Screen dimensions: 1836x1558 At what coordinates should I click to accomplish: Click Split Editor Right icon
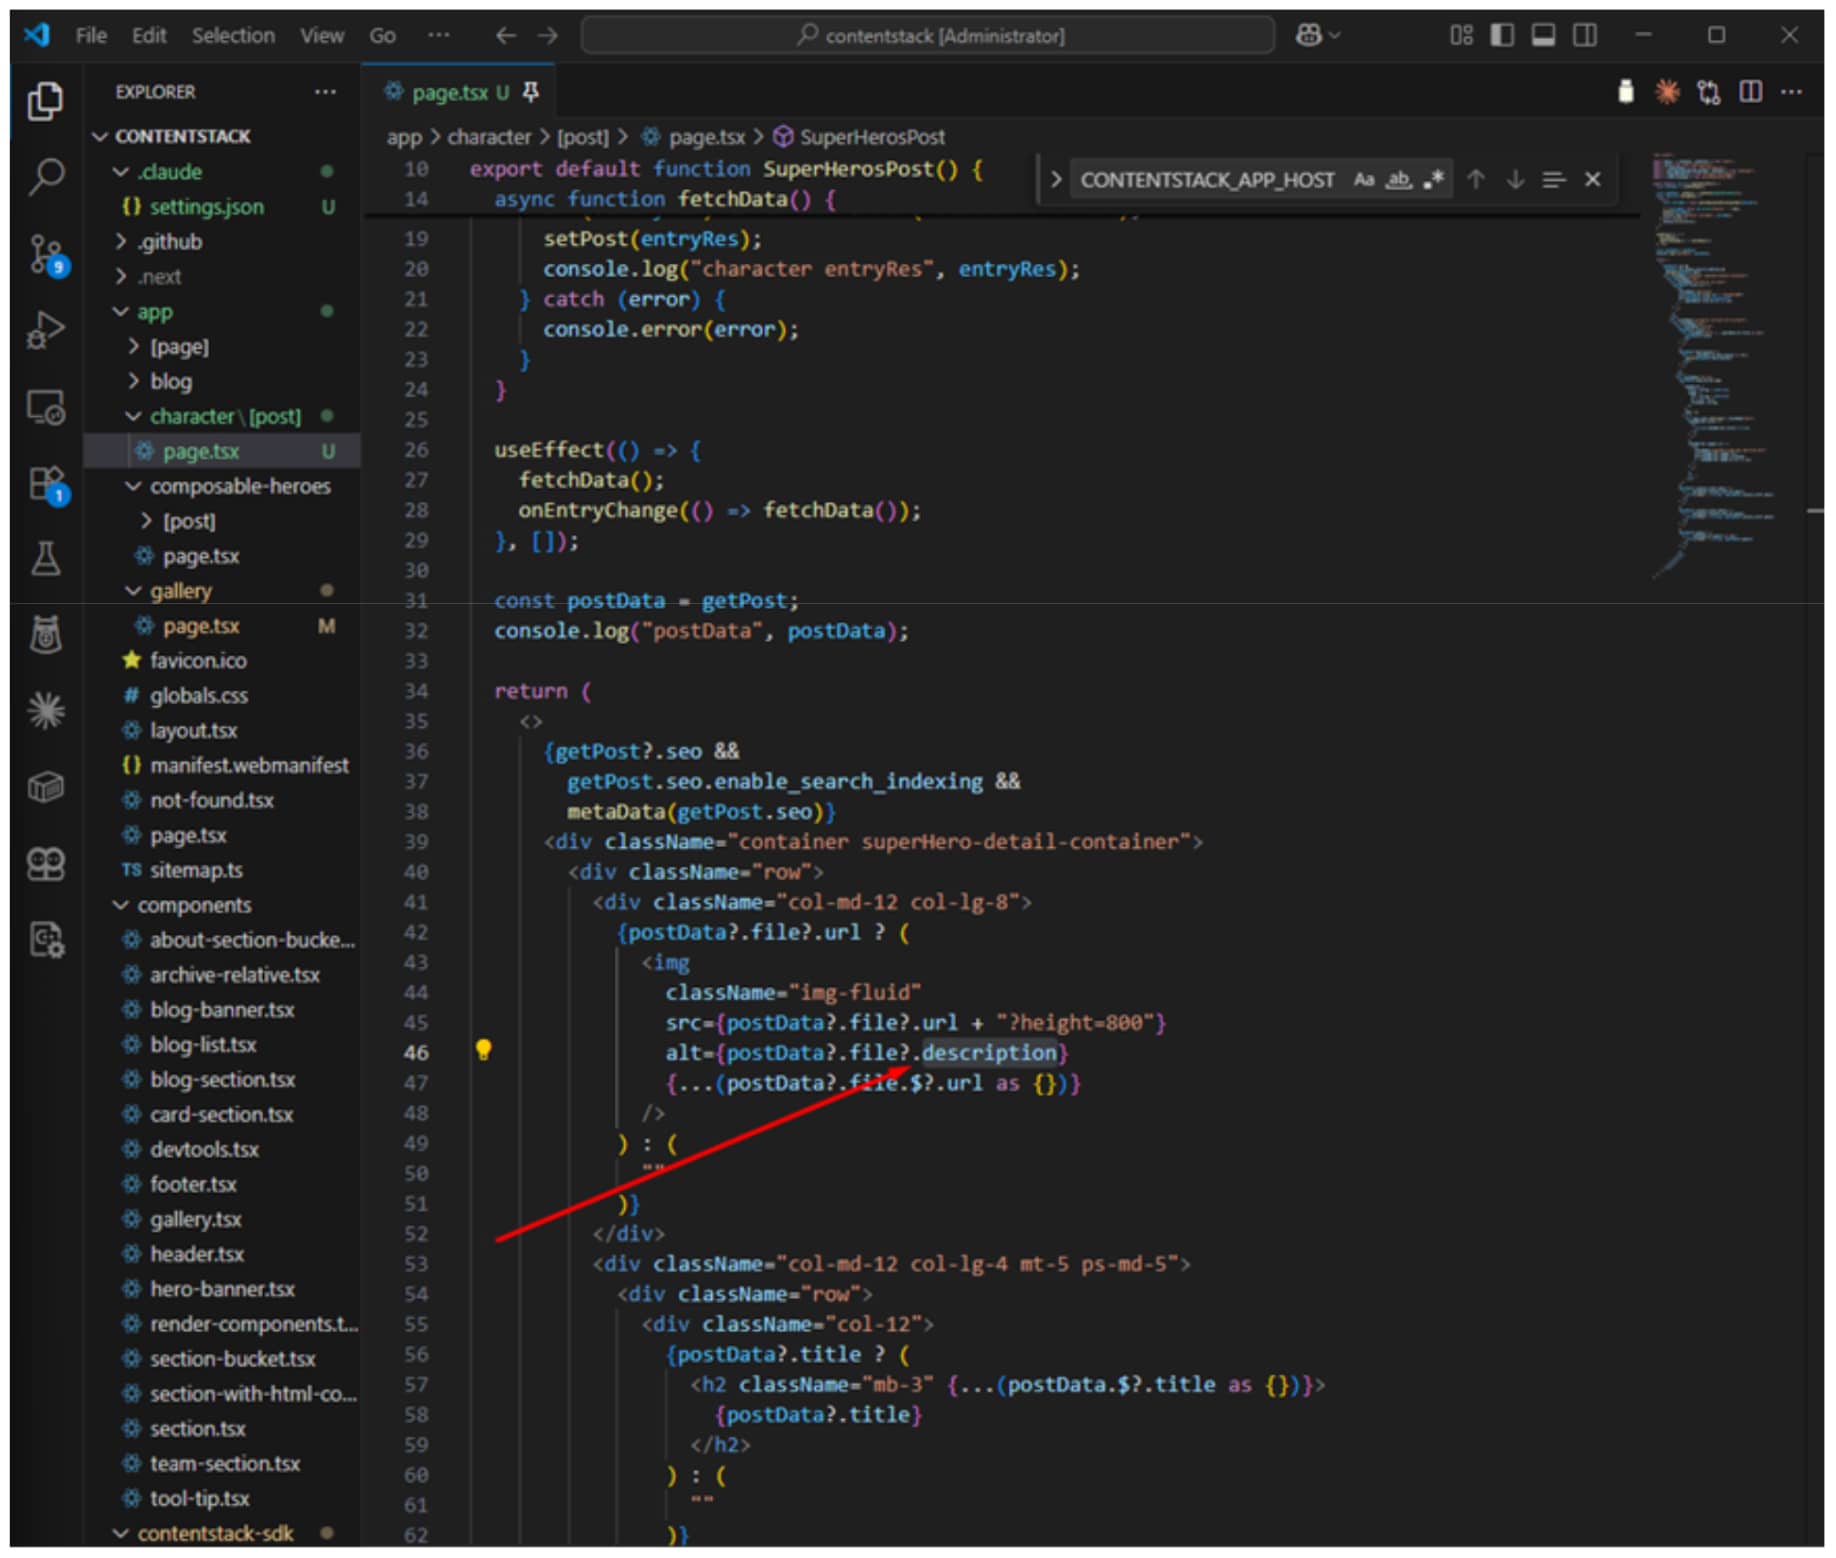pos(1750,92)
